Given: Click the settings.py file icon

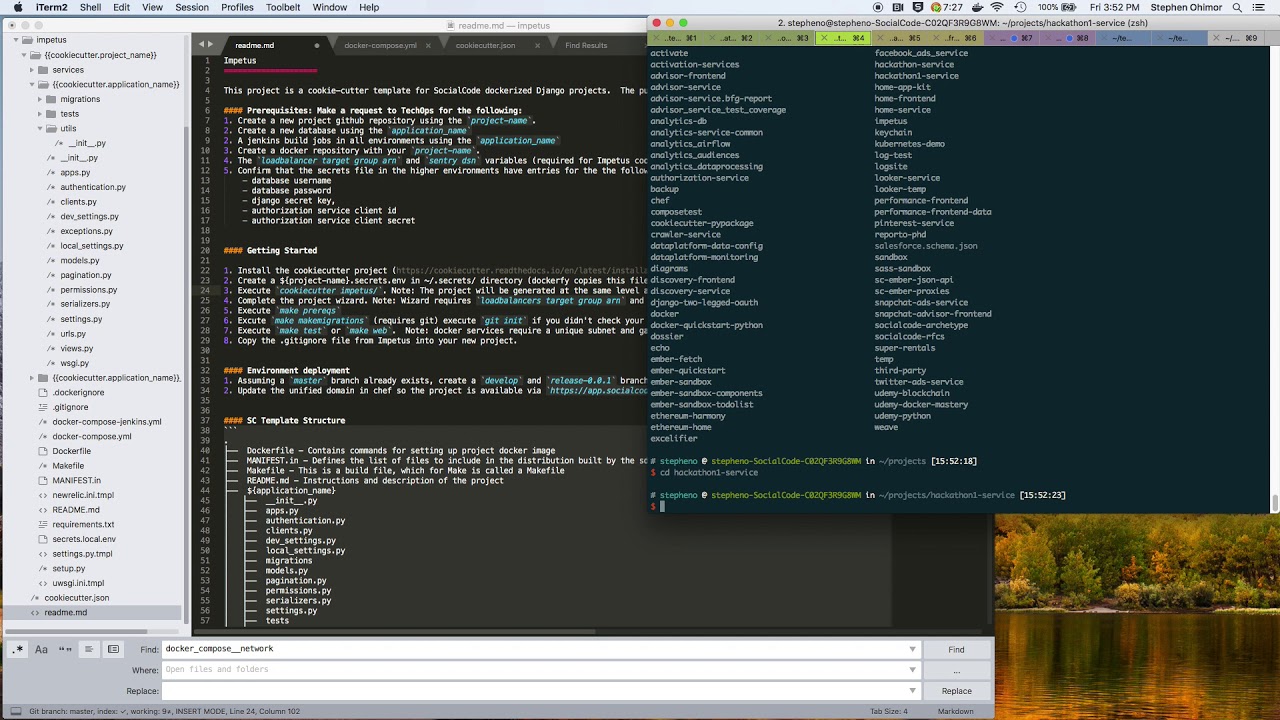Looking at the screenshot, I should [51, 319].
